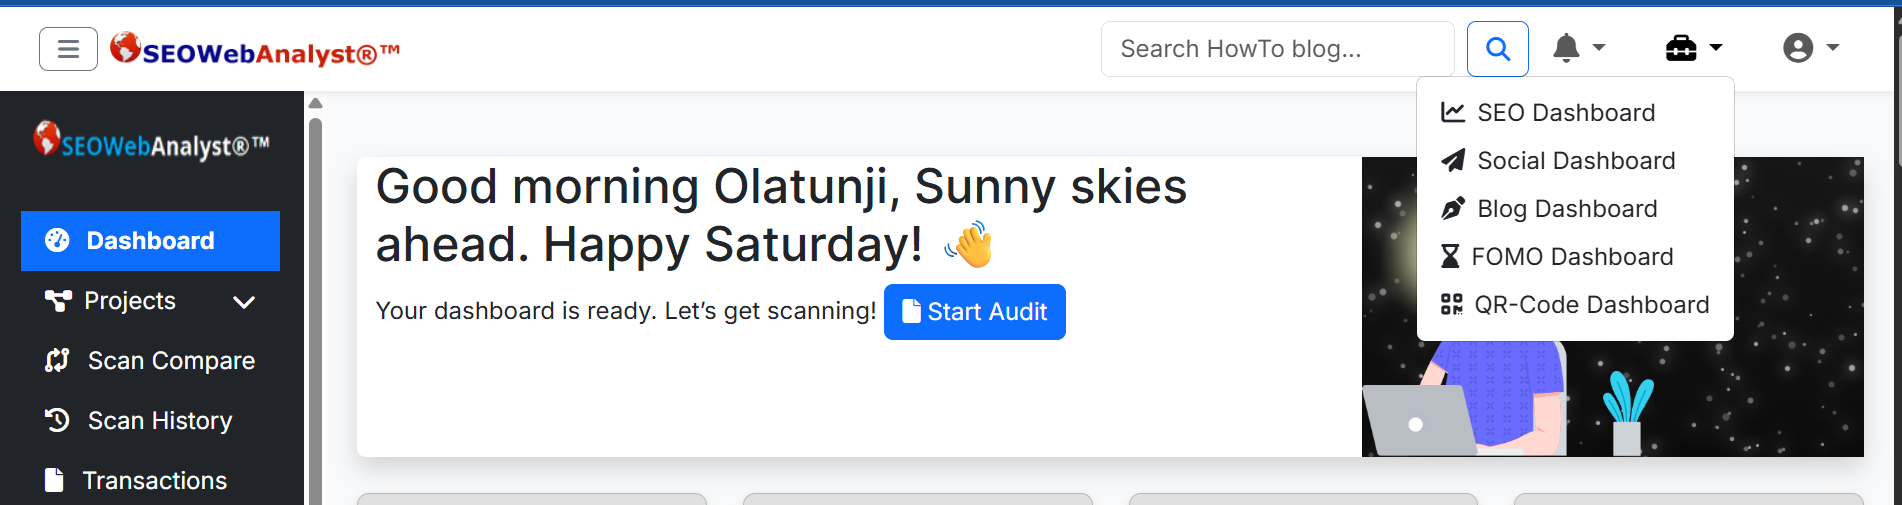Click the QR-Code Dashboard grid icon
Viewport: 1902px width, 505px height.
(1452, 305)
